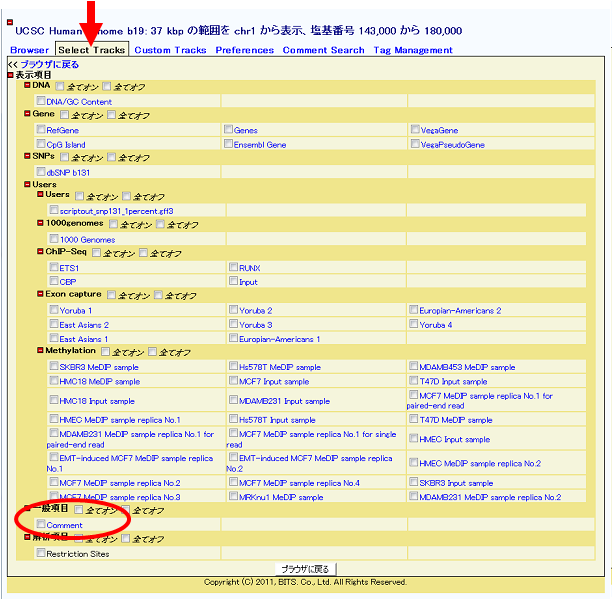Image resolution: width=612 pixels, height=600 pixels.
Task: Check the East Asians 1 checkbox
Action: pyautogui.click(x=54, y=338)
